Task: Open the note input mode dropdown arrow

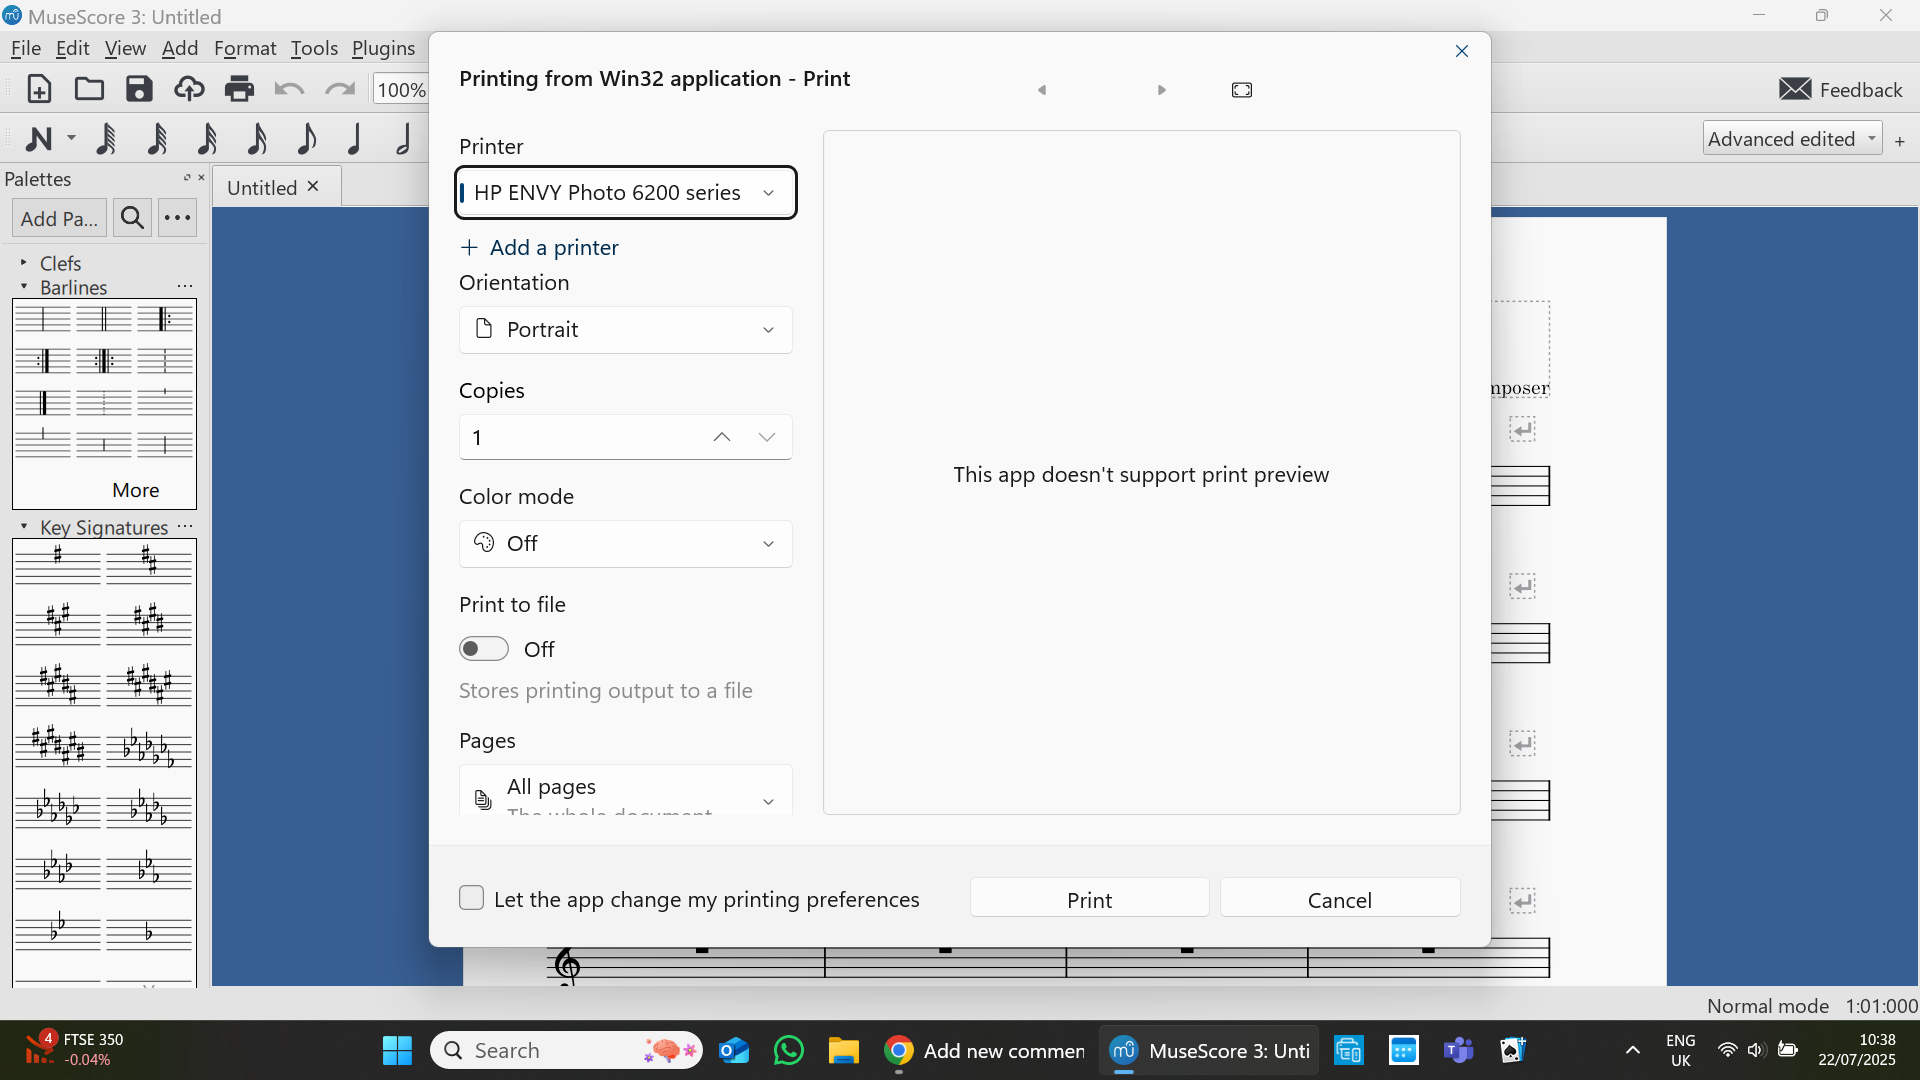Action: (x=71, y=138)
